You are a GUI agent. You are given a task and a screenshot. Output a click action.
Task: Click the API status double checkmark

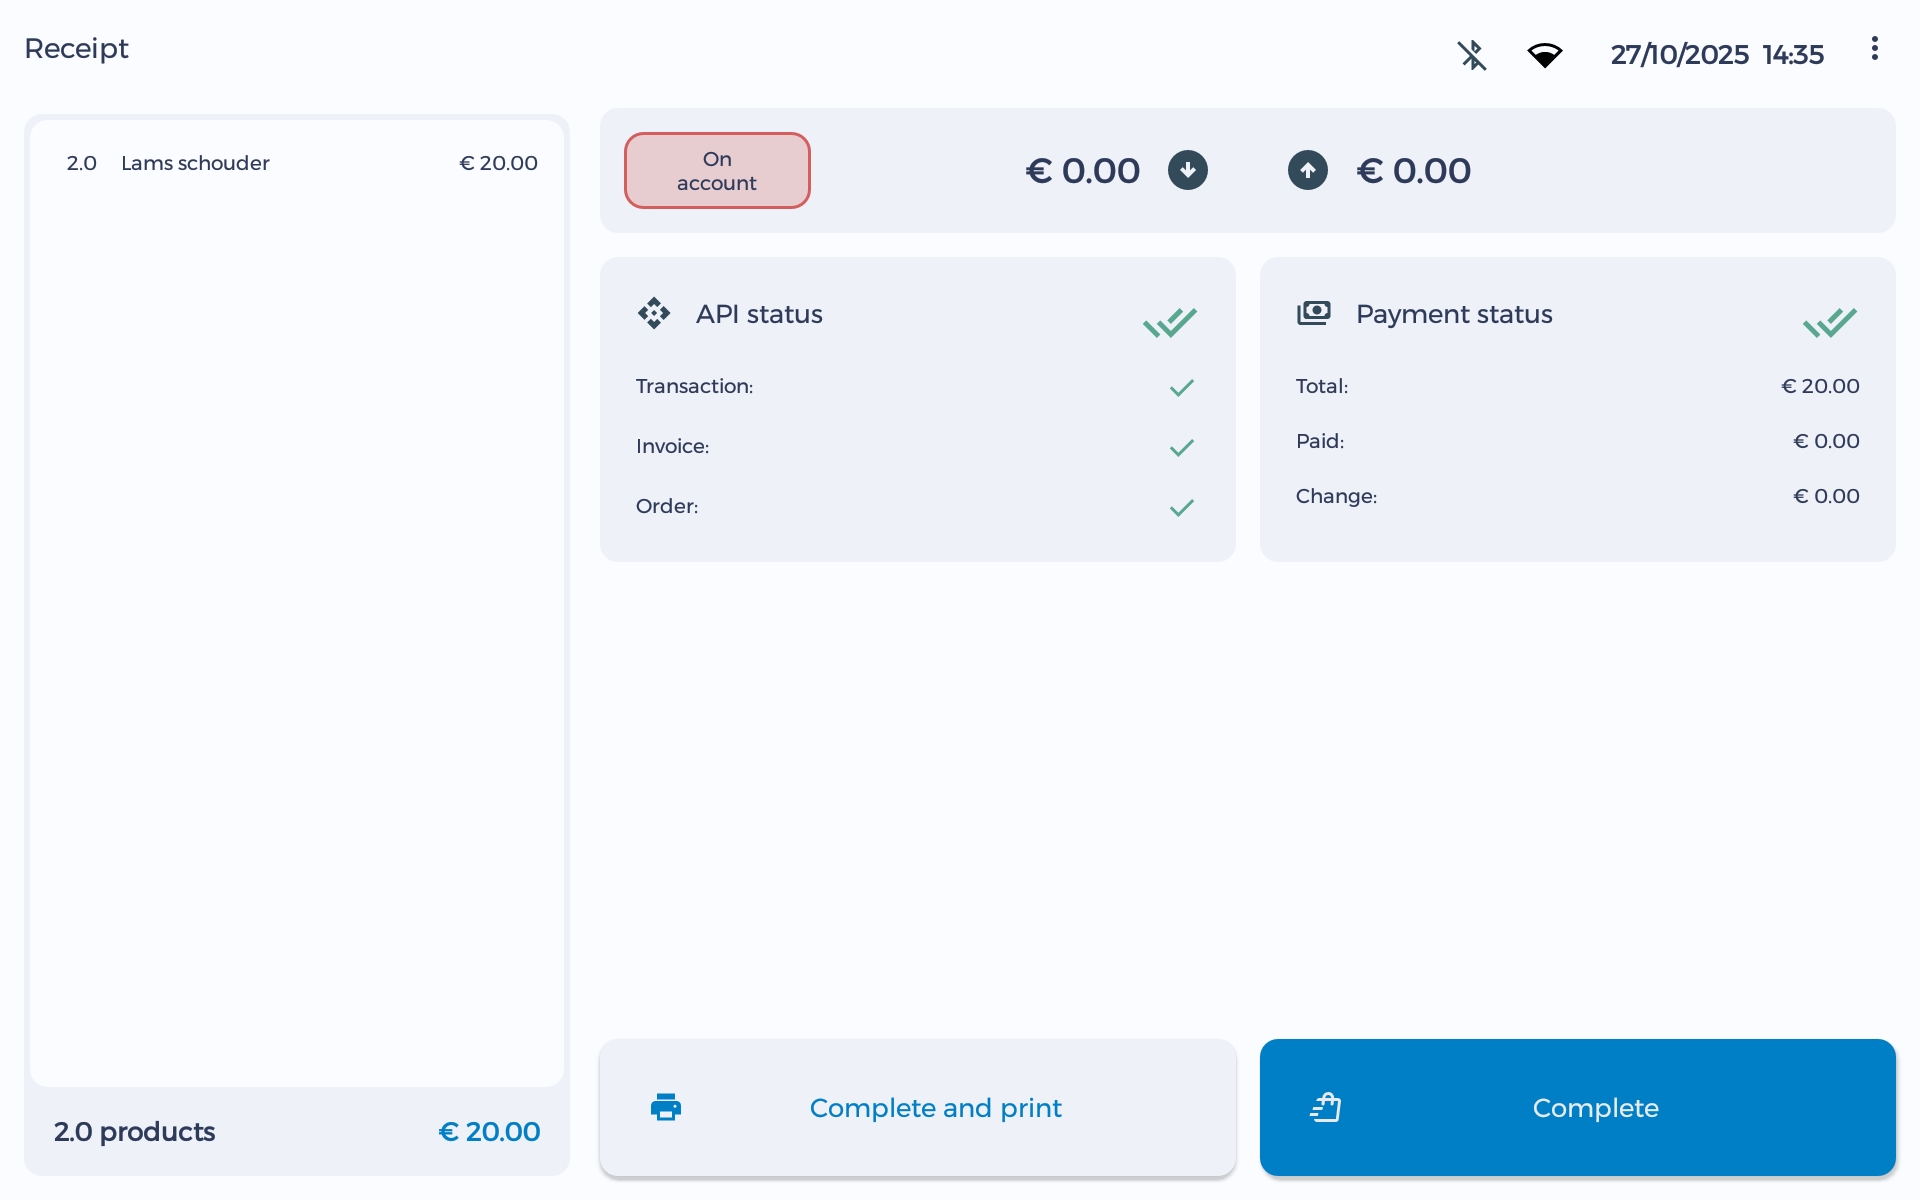[1169, 322]
